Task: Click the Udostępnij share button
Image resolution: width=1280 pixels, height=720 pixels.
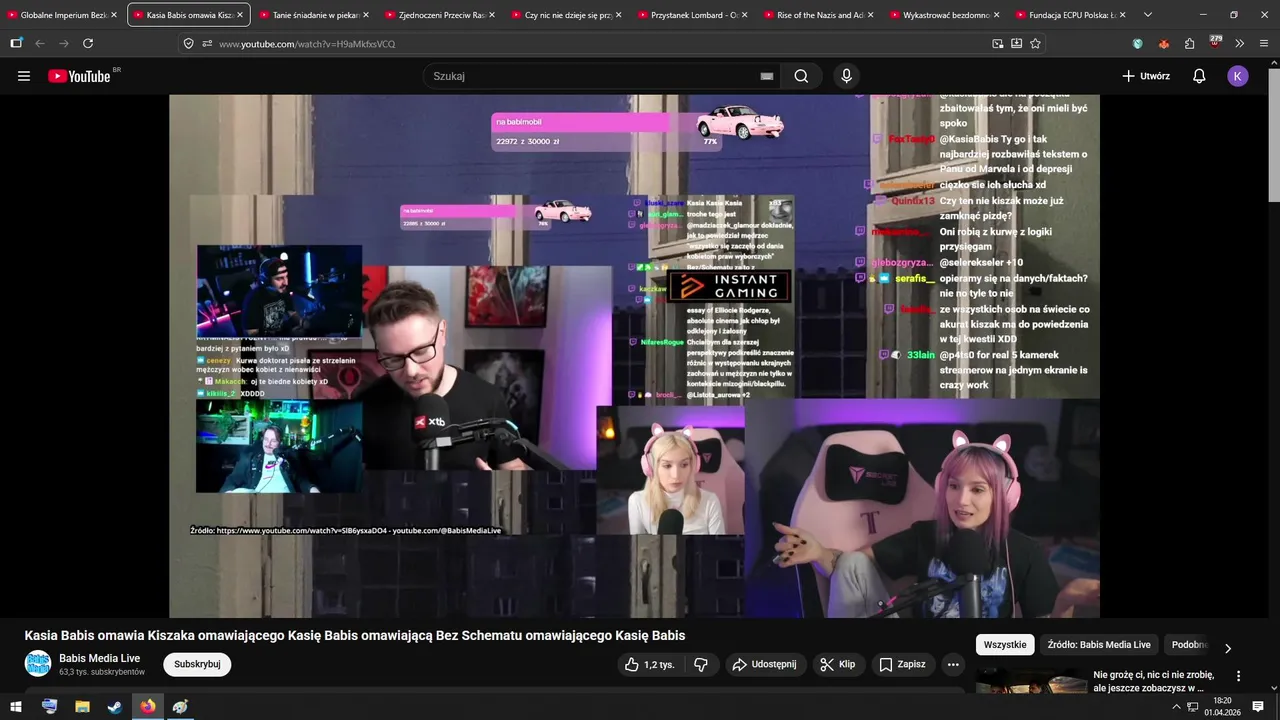Action: pos(764,664)
